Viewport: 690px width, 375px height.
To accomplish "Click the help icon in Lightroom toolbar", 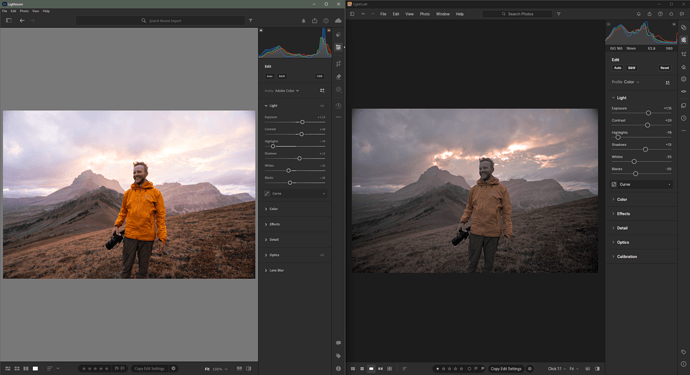I will coord(326,21).
